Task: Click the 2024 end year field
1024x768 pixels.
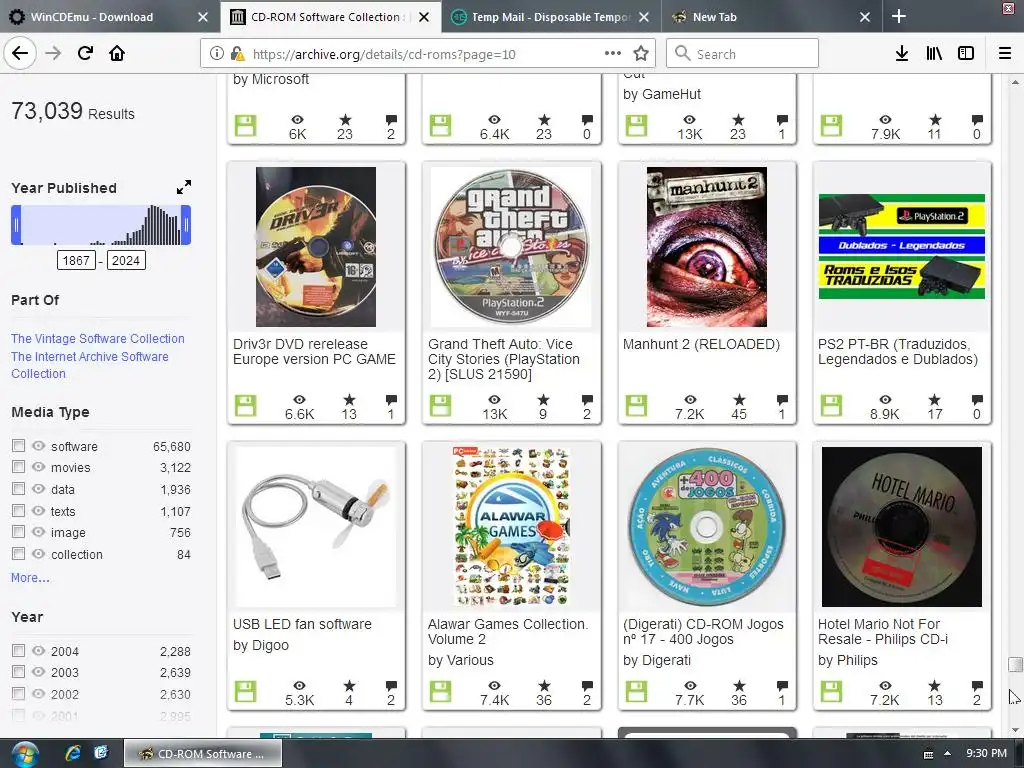Action: 126,261
